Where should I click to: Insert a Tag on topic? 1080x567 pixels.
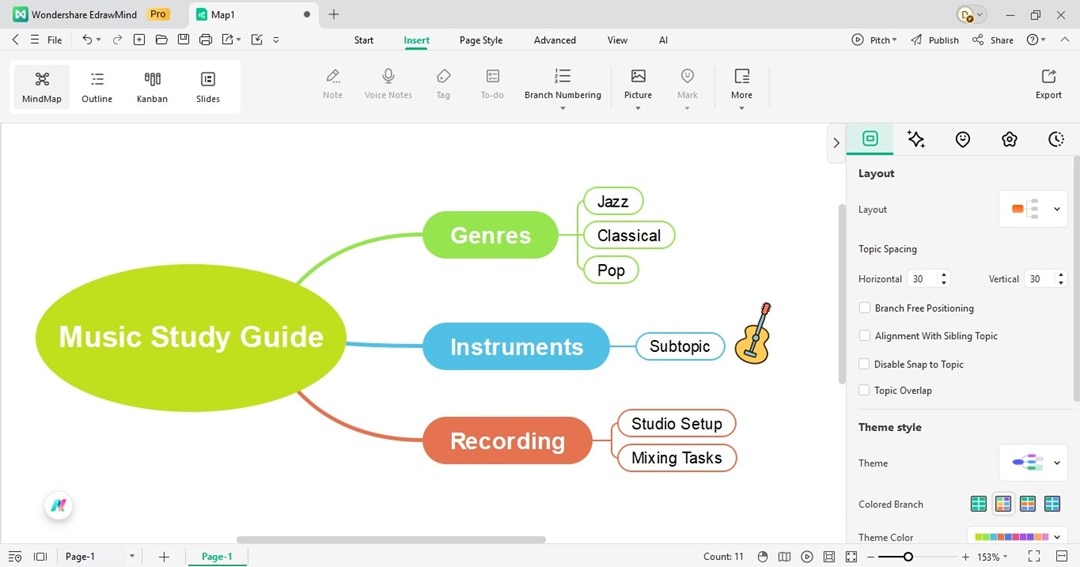pyautogui.click(x=444, y=84)
